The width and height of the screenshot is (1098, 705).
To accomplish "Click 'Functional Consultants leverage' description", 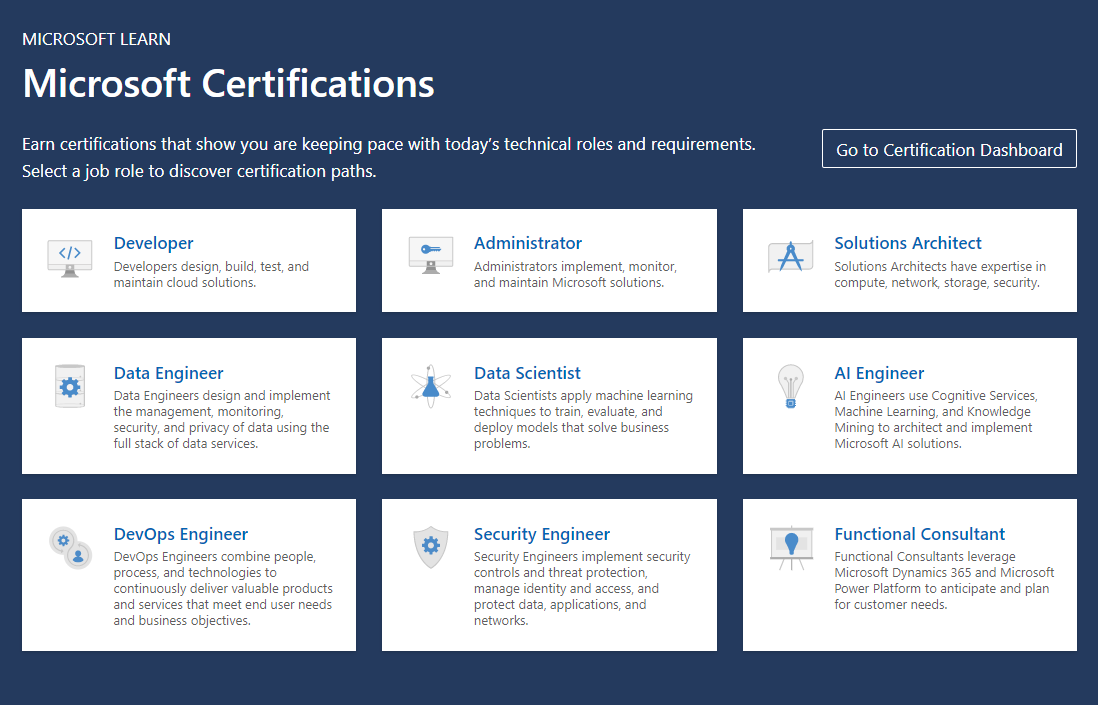I will (x=944, y=580).
